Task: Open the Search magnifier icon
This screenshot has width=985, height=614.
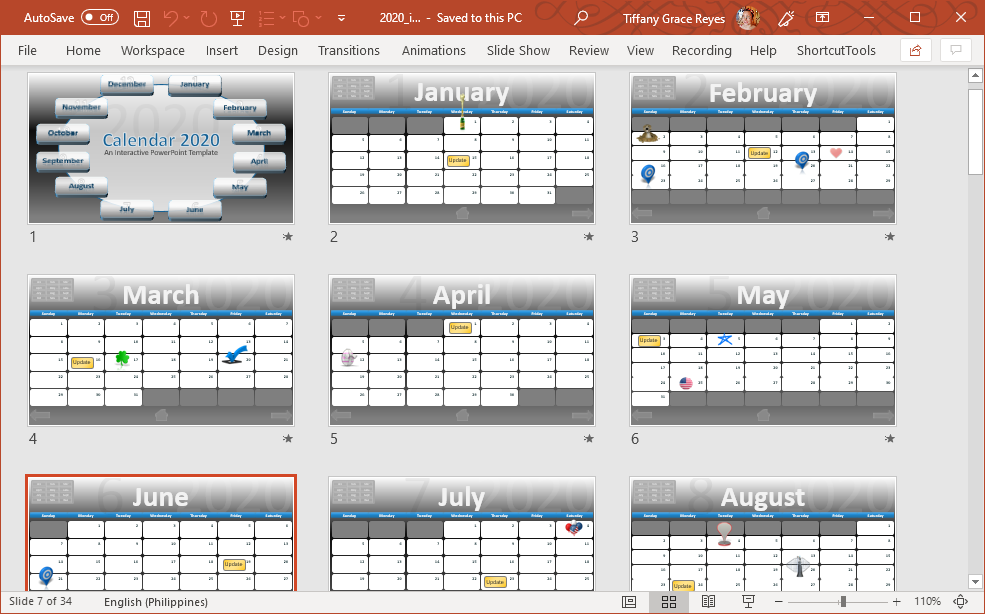Action: [x=581, y=18]
